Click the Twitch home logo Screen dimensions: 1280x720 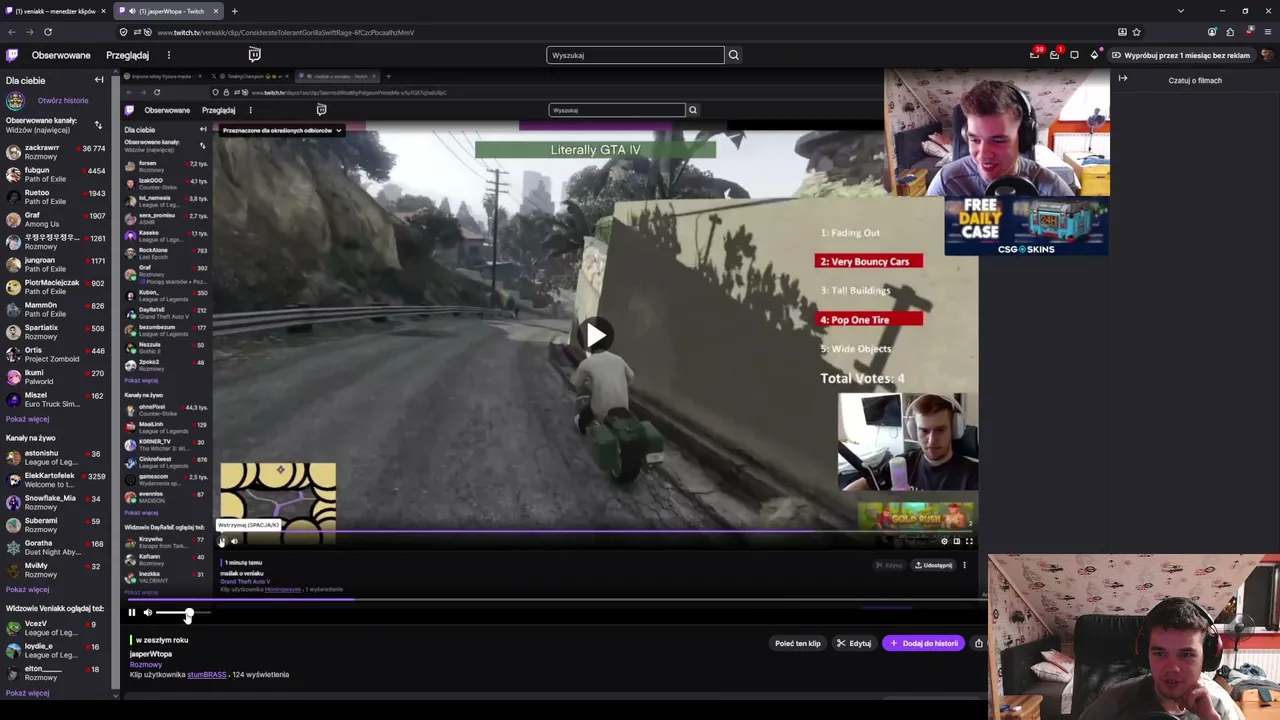coord(12,55)
